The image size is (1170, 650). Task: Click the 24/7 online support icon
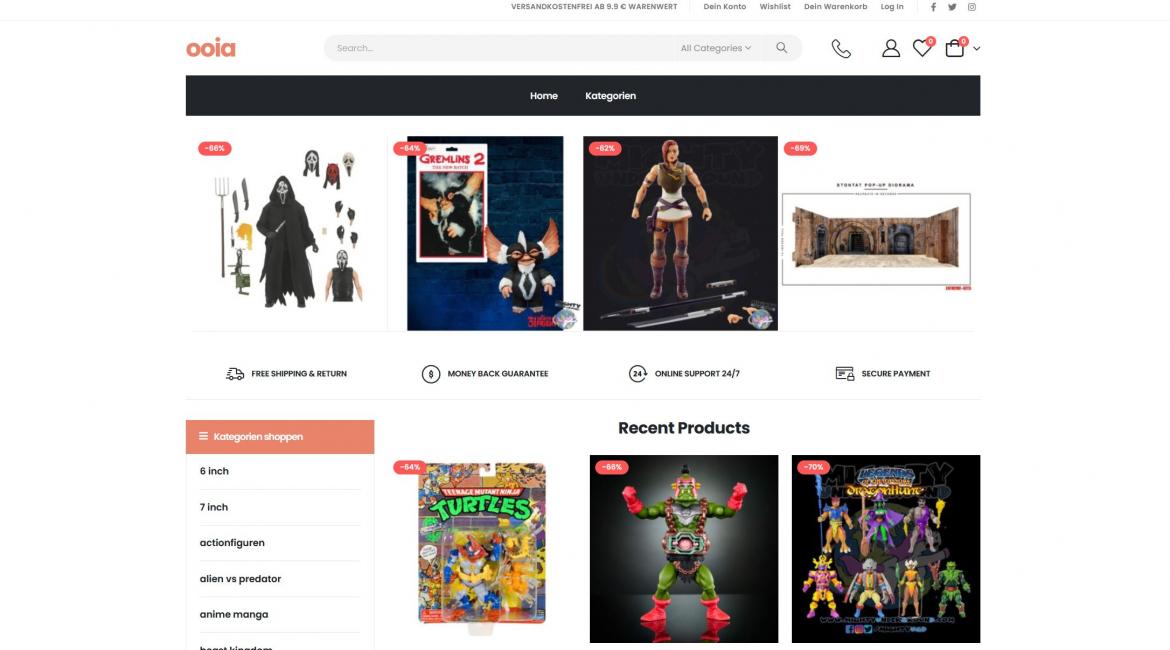coord(637,374)
